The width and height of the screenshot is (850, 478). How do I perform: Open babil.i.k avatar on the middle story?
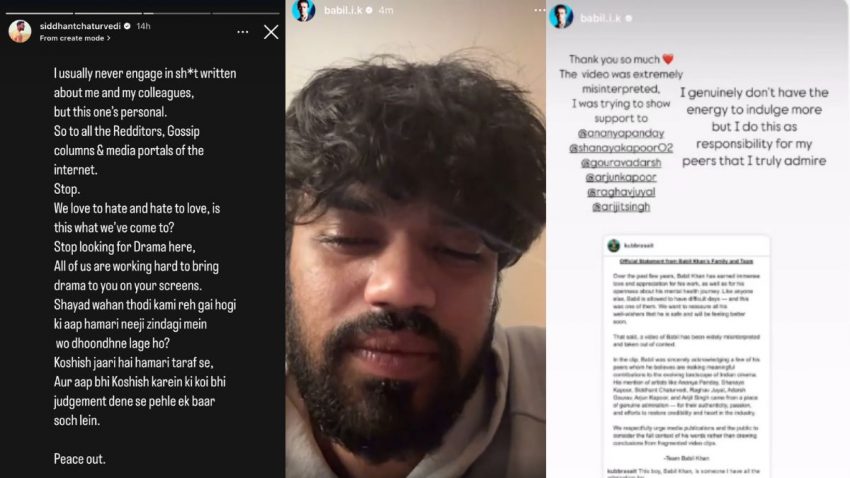(304, 10)
